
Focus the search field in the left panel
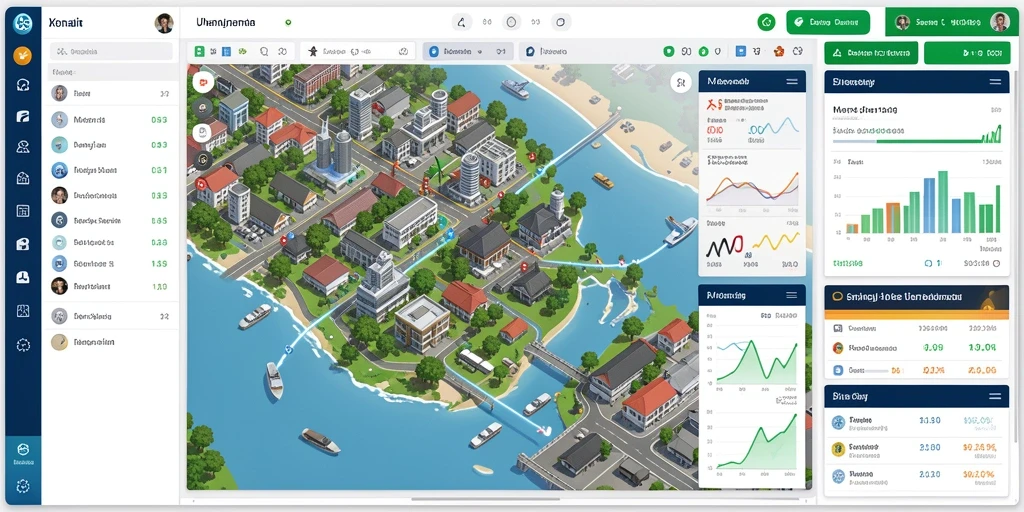click(x=112, y=51)
